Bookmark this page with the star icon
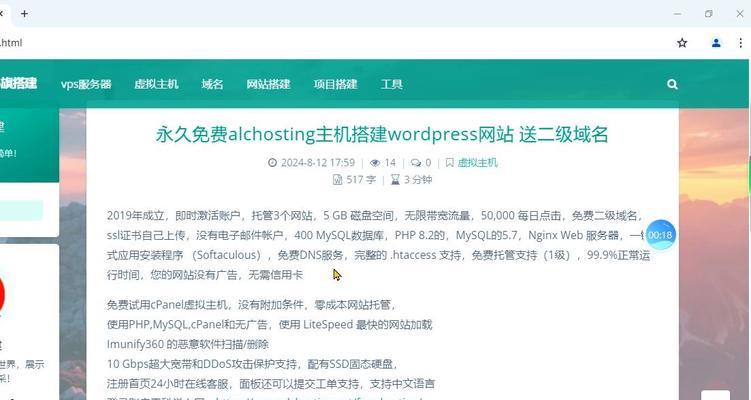Viewport: 751px width, 400px height. coord(682,43)
